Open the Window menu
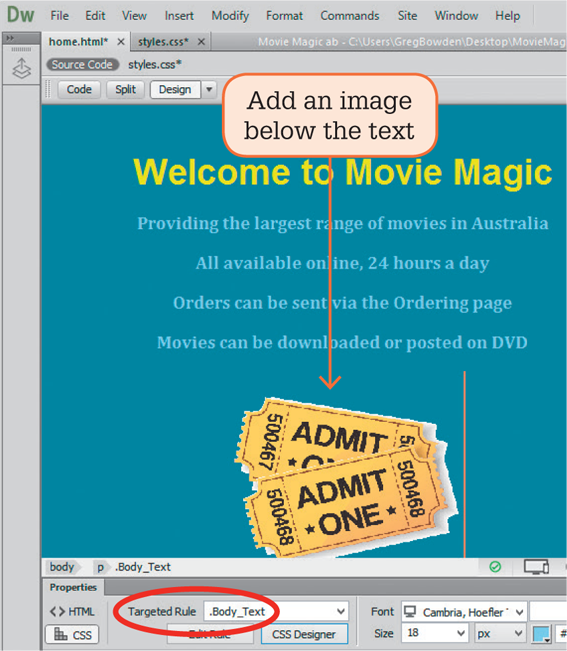The width and height of the screenshot is (567, 651). point(456,16)
